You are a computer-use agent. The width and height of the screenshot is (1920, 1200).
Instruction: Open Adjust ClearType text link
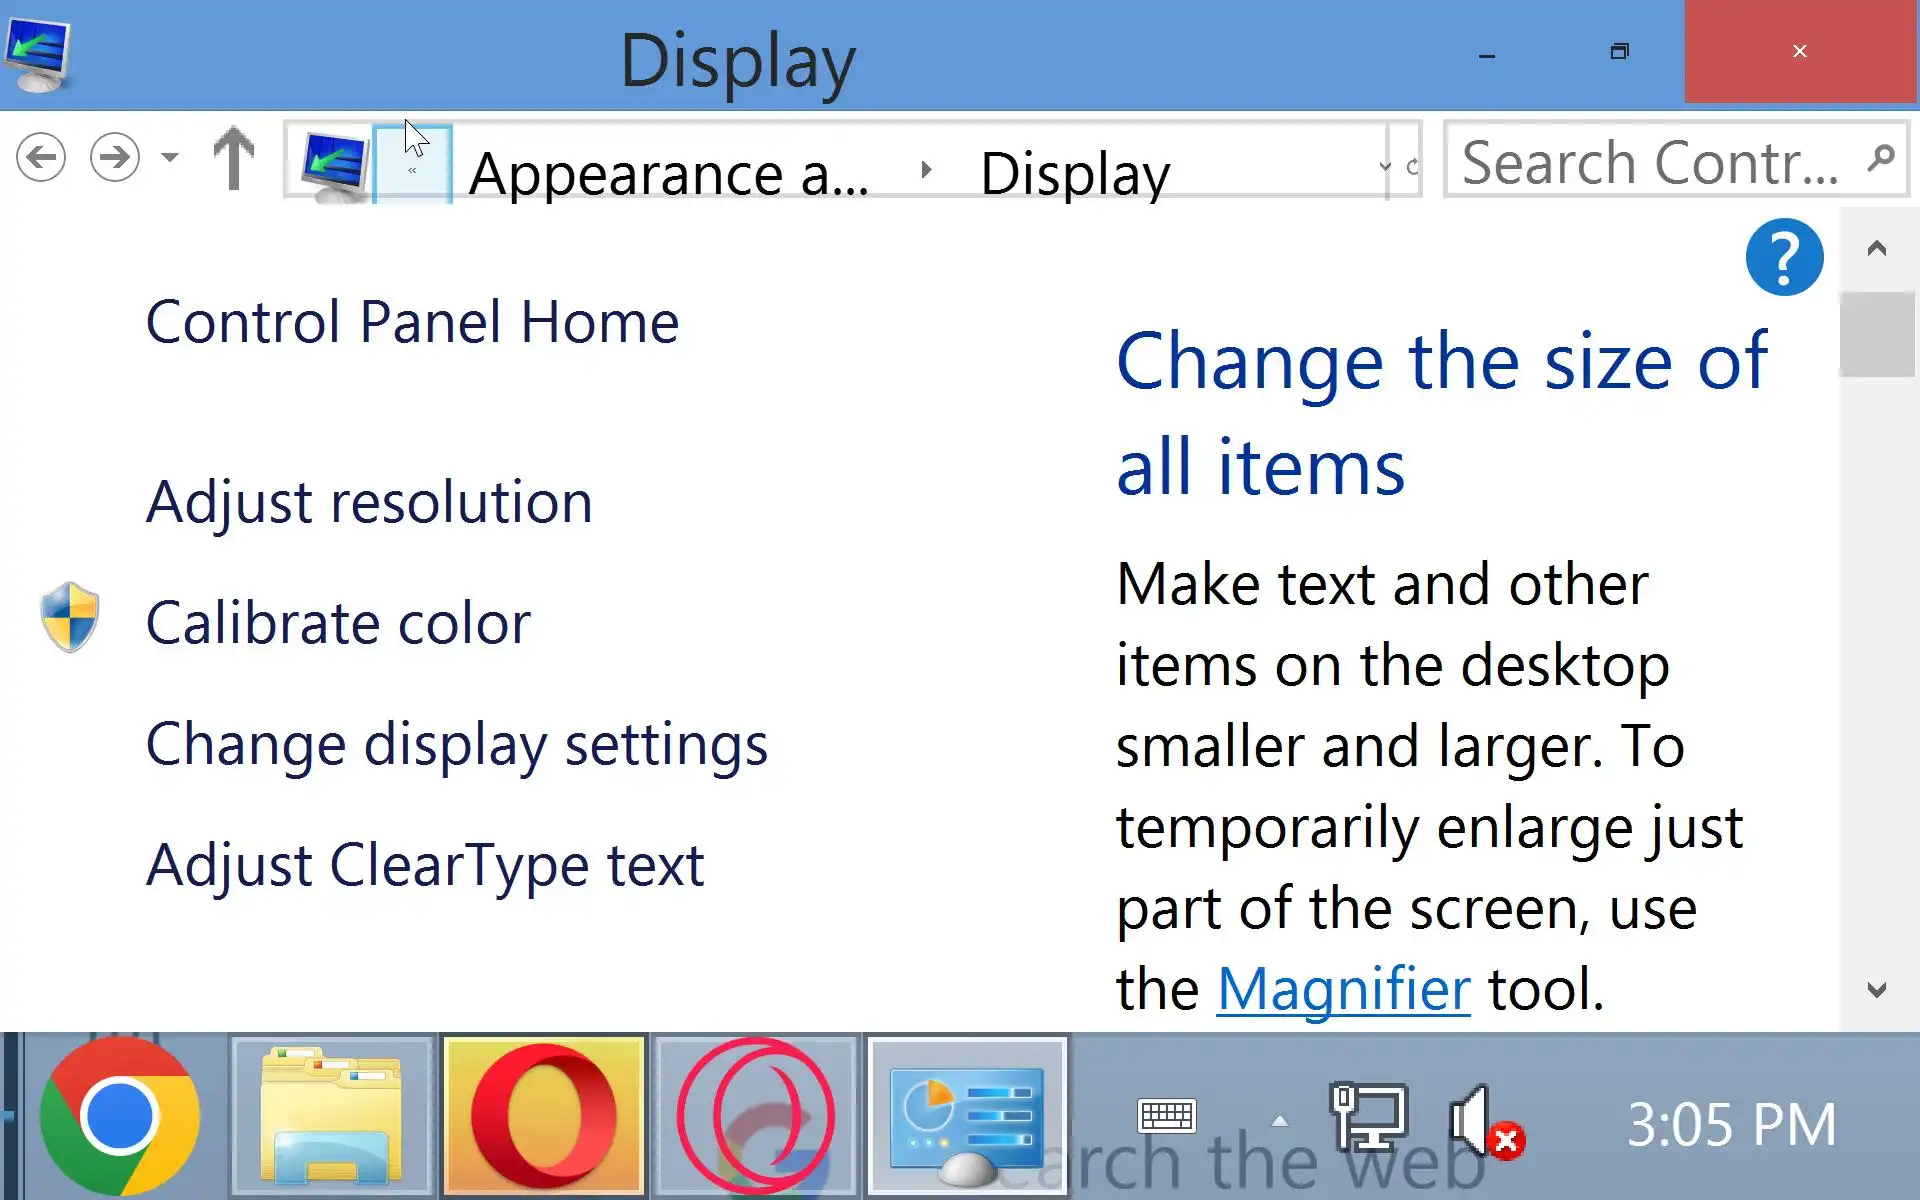[x=425, y=865]
